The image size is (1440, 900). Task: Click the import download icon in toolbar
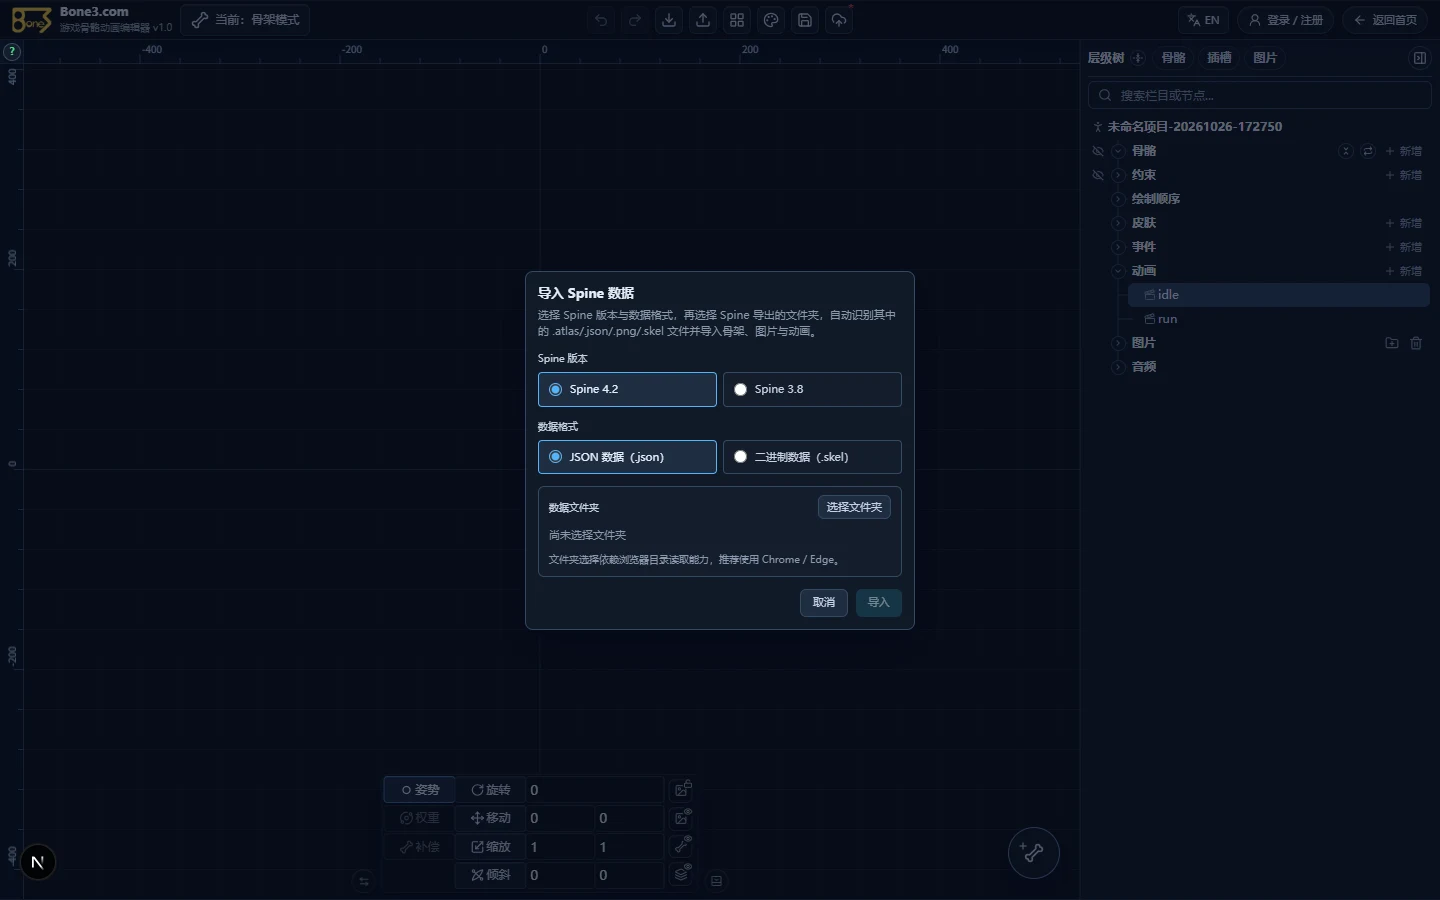[x=669, y=20]
